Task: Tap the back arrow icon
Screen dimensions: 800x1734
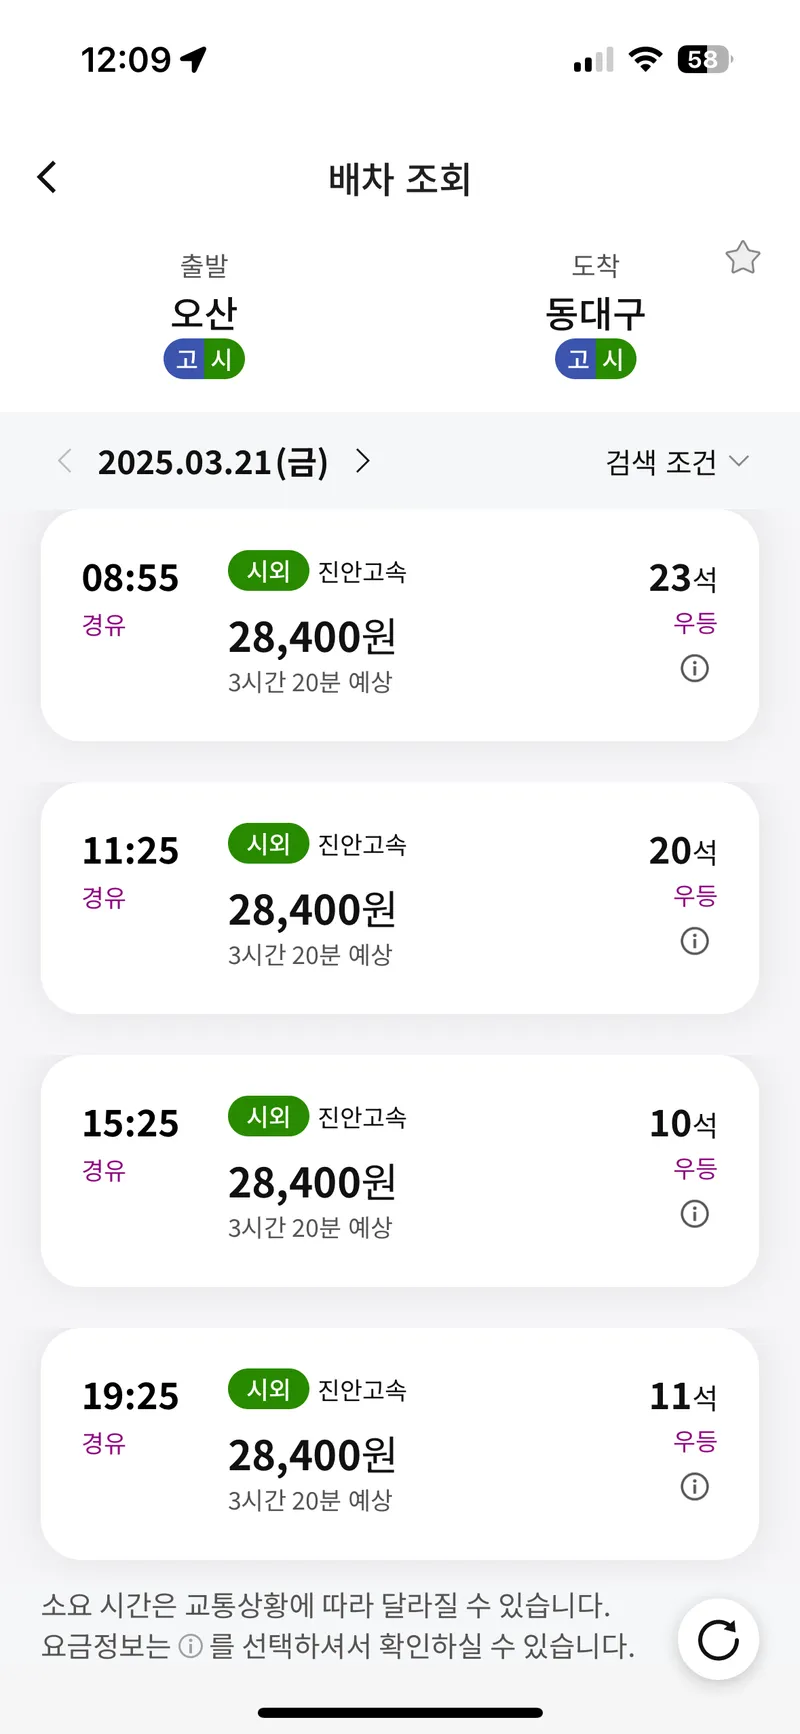Action: pyautogui.click(x=47, y=178)
